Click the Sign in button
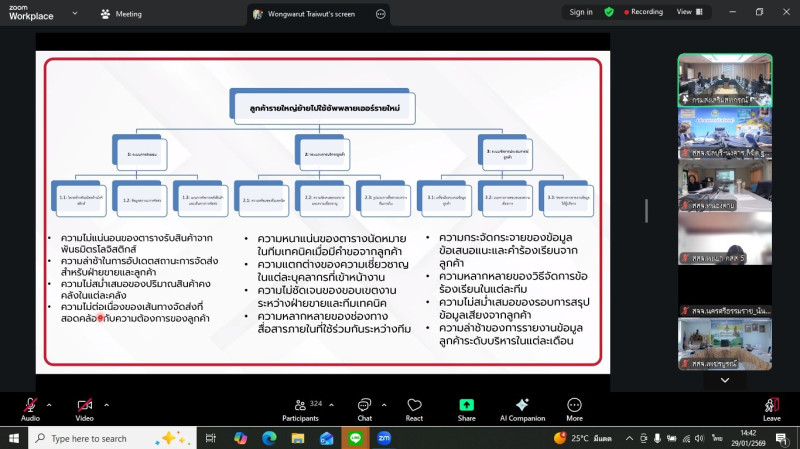 coord(581,12)
